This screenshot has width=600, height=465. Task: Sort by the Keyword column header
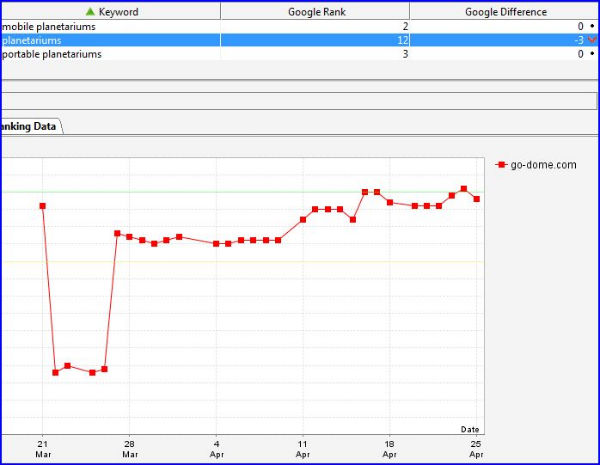point(111,11)
